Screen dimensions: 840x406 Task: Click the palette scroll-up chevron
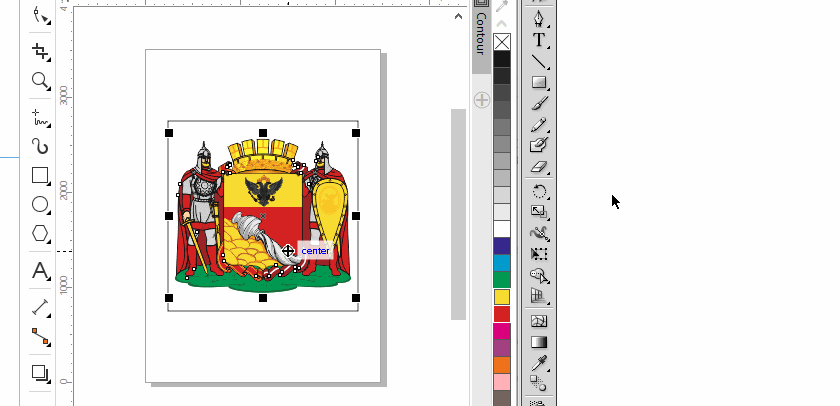coord(501,24)
